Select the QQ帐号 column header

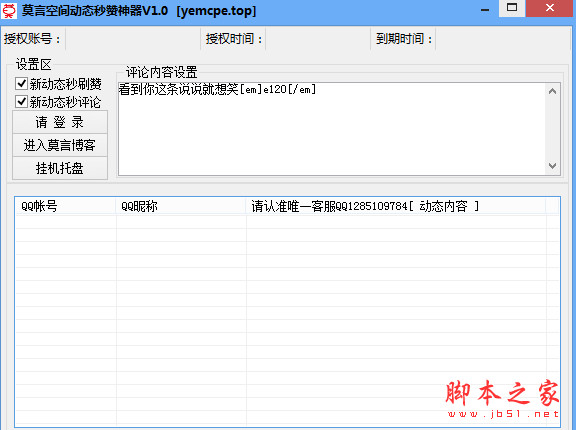tap(66, 206)
